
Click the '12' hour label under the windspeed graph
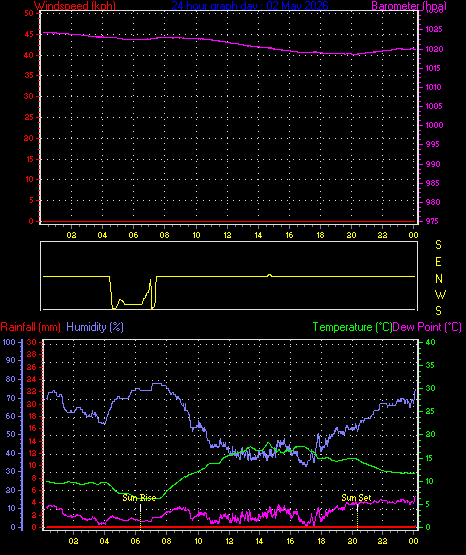(x=227, y=235)
